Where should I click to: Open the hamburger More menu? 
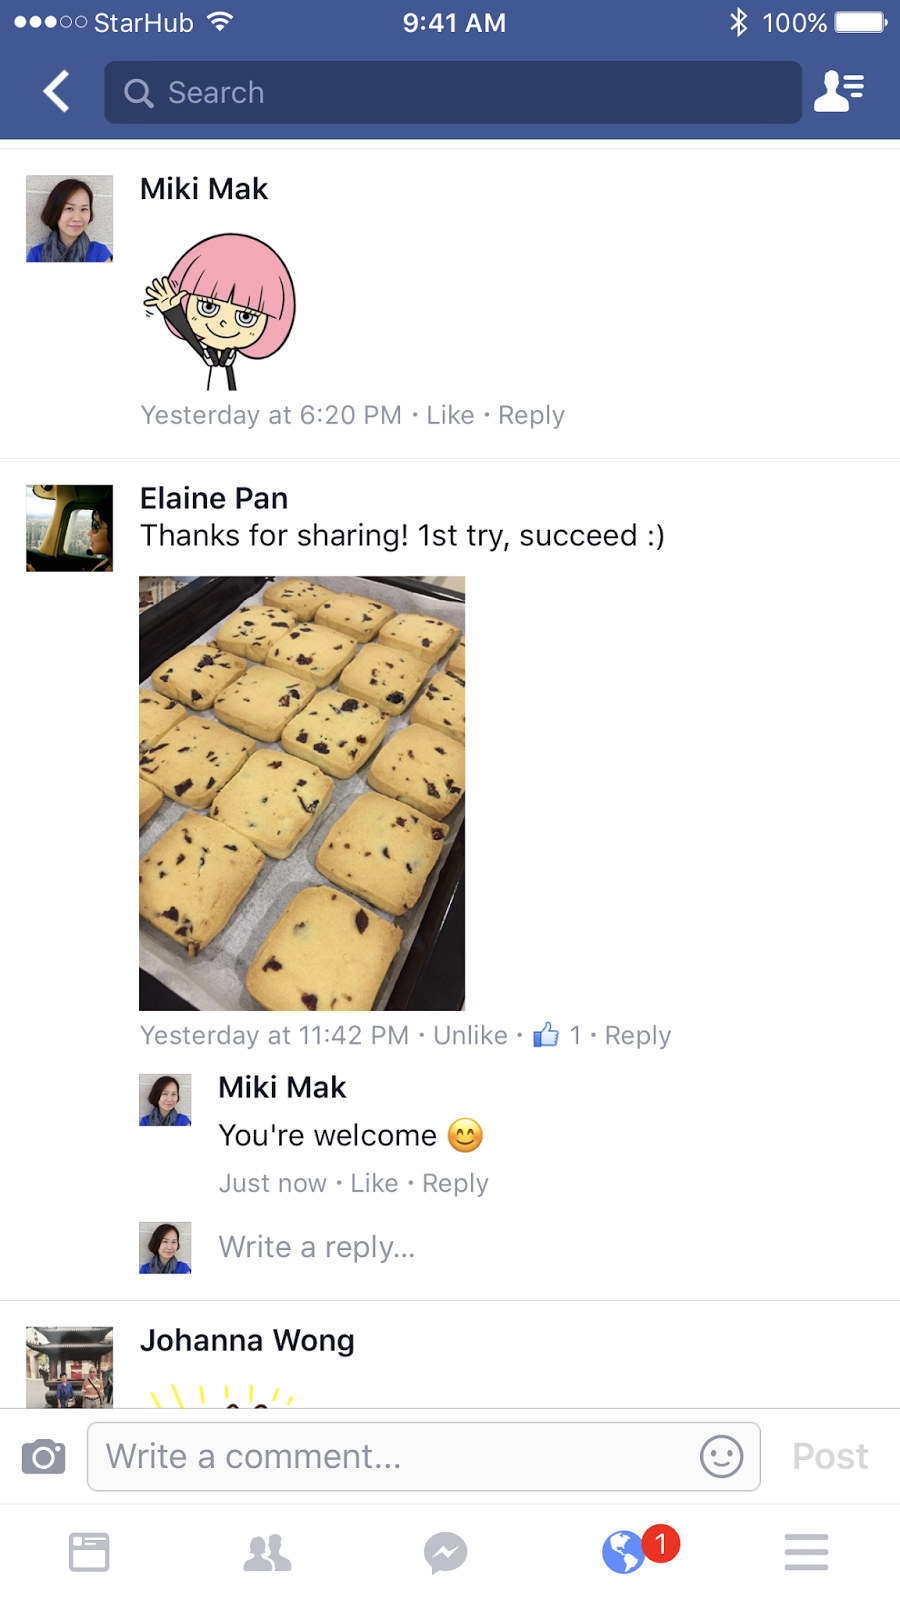806,1552
